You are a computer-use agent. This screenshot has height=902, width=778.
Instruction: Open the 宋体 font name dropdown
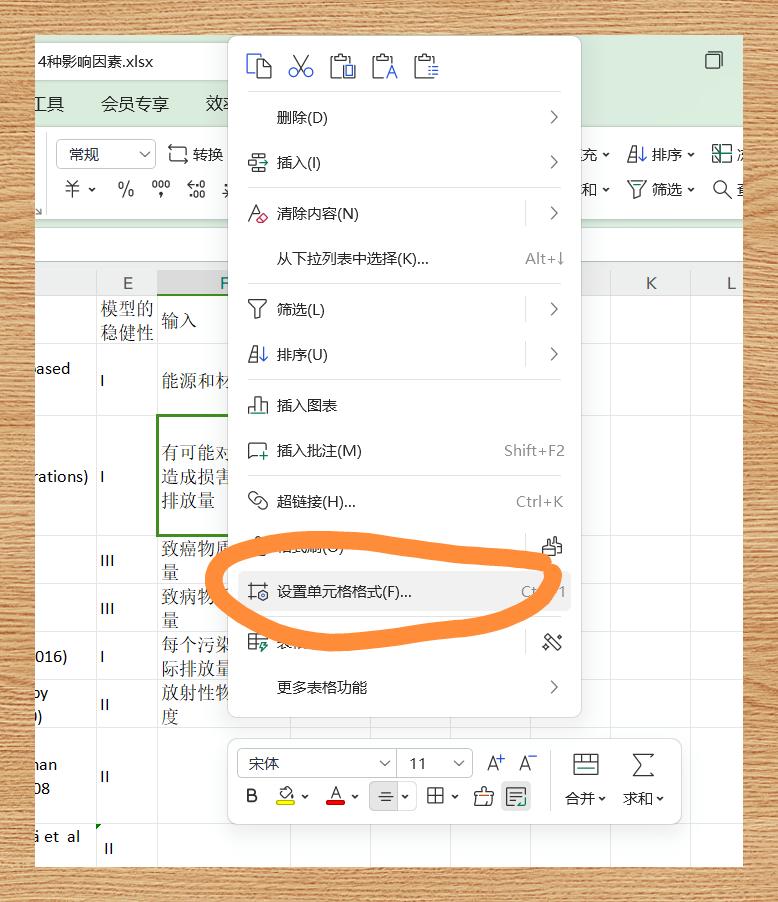click(316, 763)
